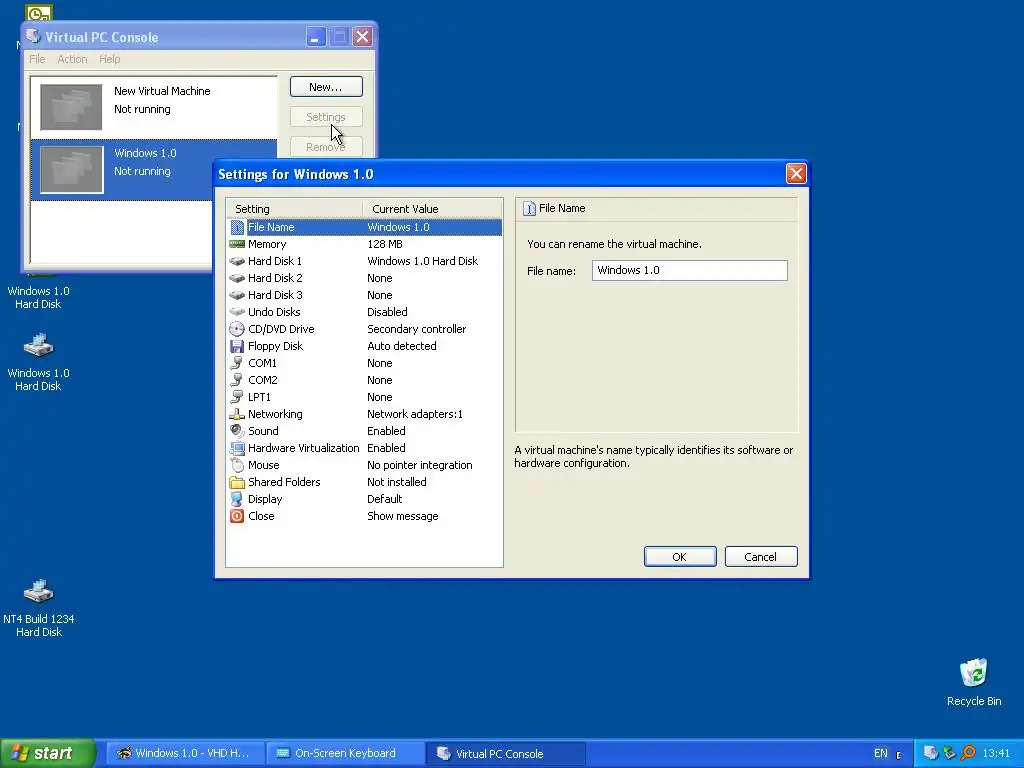The height and width of the screenshot is (768, 1024).
Task: Click the Remove button in the console
Action: [x=326, y=147]
